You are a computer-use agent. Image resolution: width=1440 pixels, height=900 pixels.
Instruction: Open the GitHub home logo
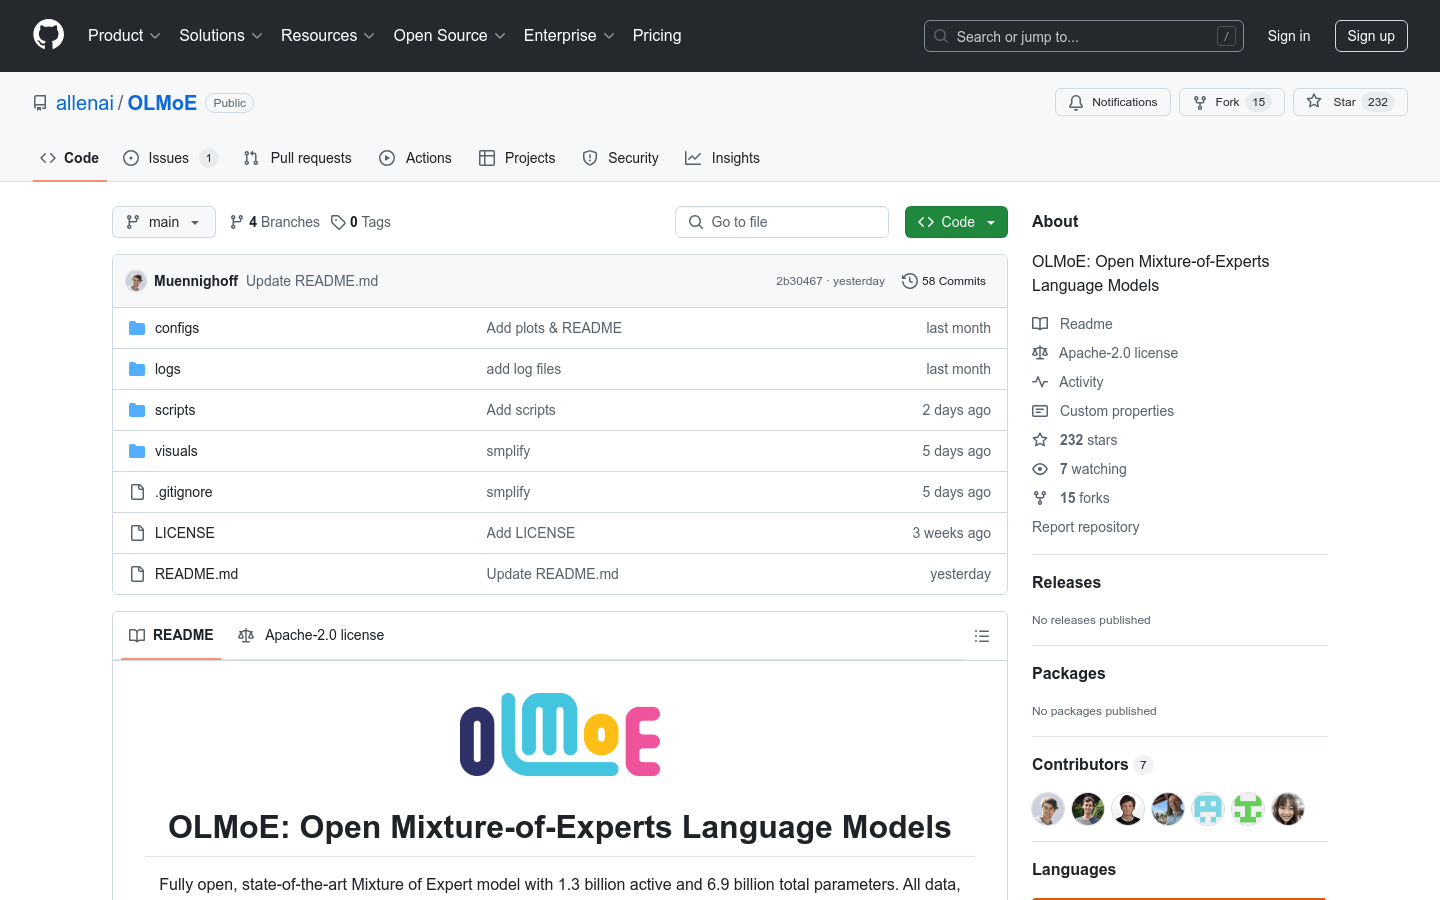click(48, 35)
